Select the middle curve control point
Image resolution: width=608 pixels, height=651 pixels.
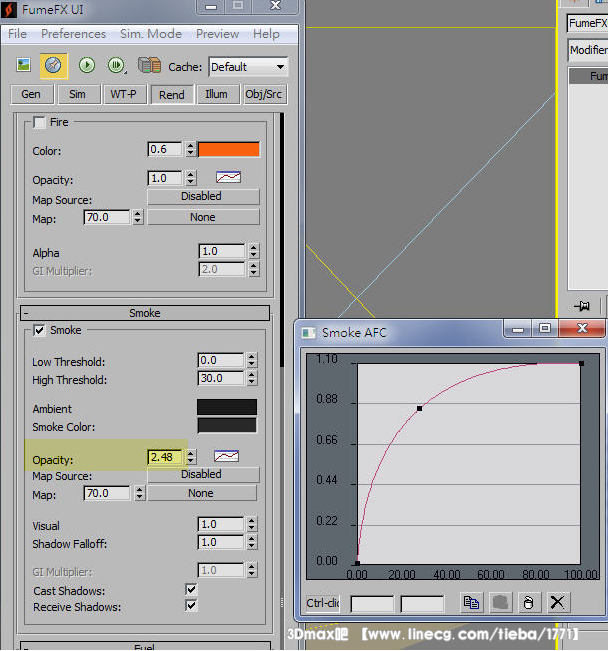419,409
